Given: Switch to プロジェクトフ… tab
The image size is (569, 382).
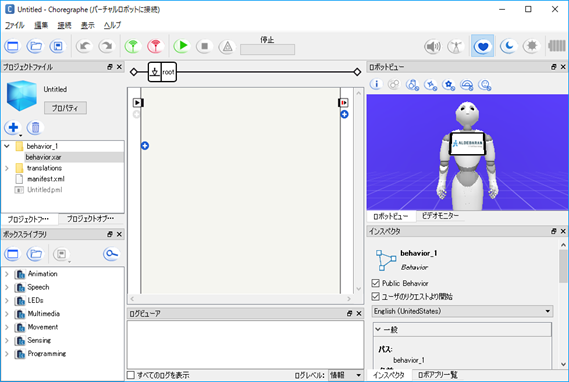Looking at the screenshot, I should [x=29, y=219].
